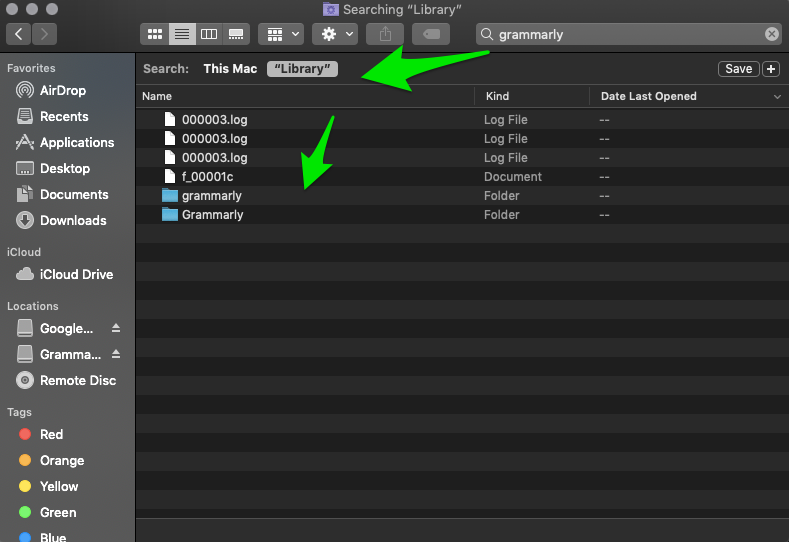Filter by the Yellow tag
This screenshot has width=789, height=542.
pyautogui.click(x=59, y=487)
